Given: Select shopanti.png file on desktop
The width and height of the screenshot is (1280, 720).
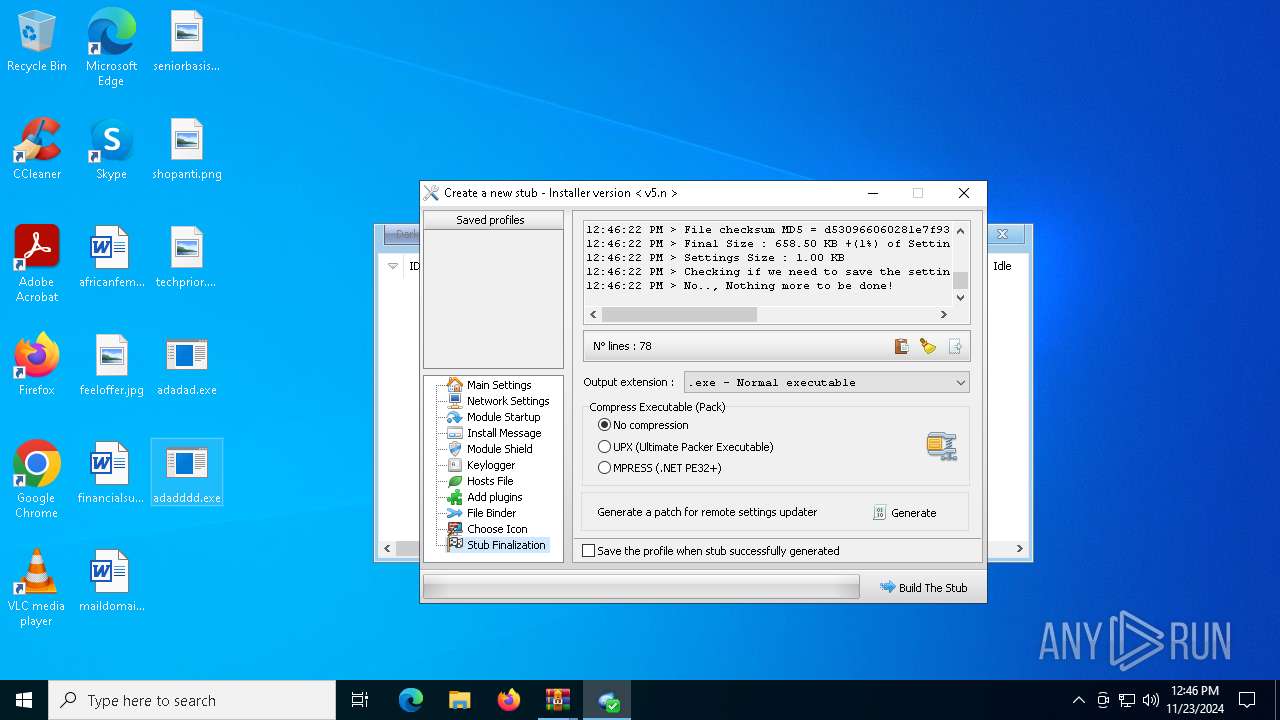Looking at the screenshot, I should coord(187,149).
